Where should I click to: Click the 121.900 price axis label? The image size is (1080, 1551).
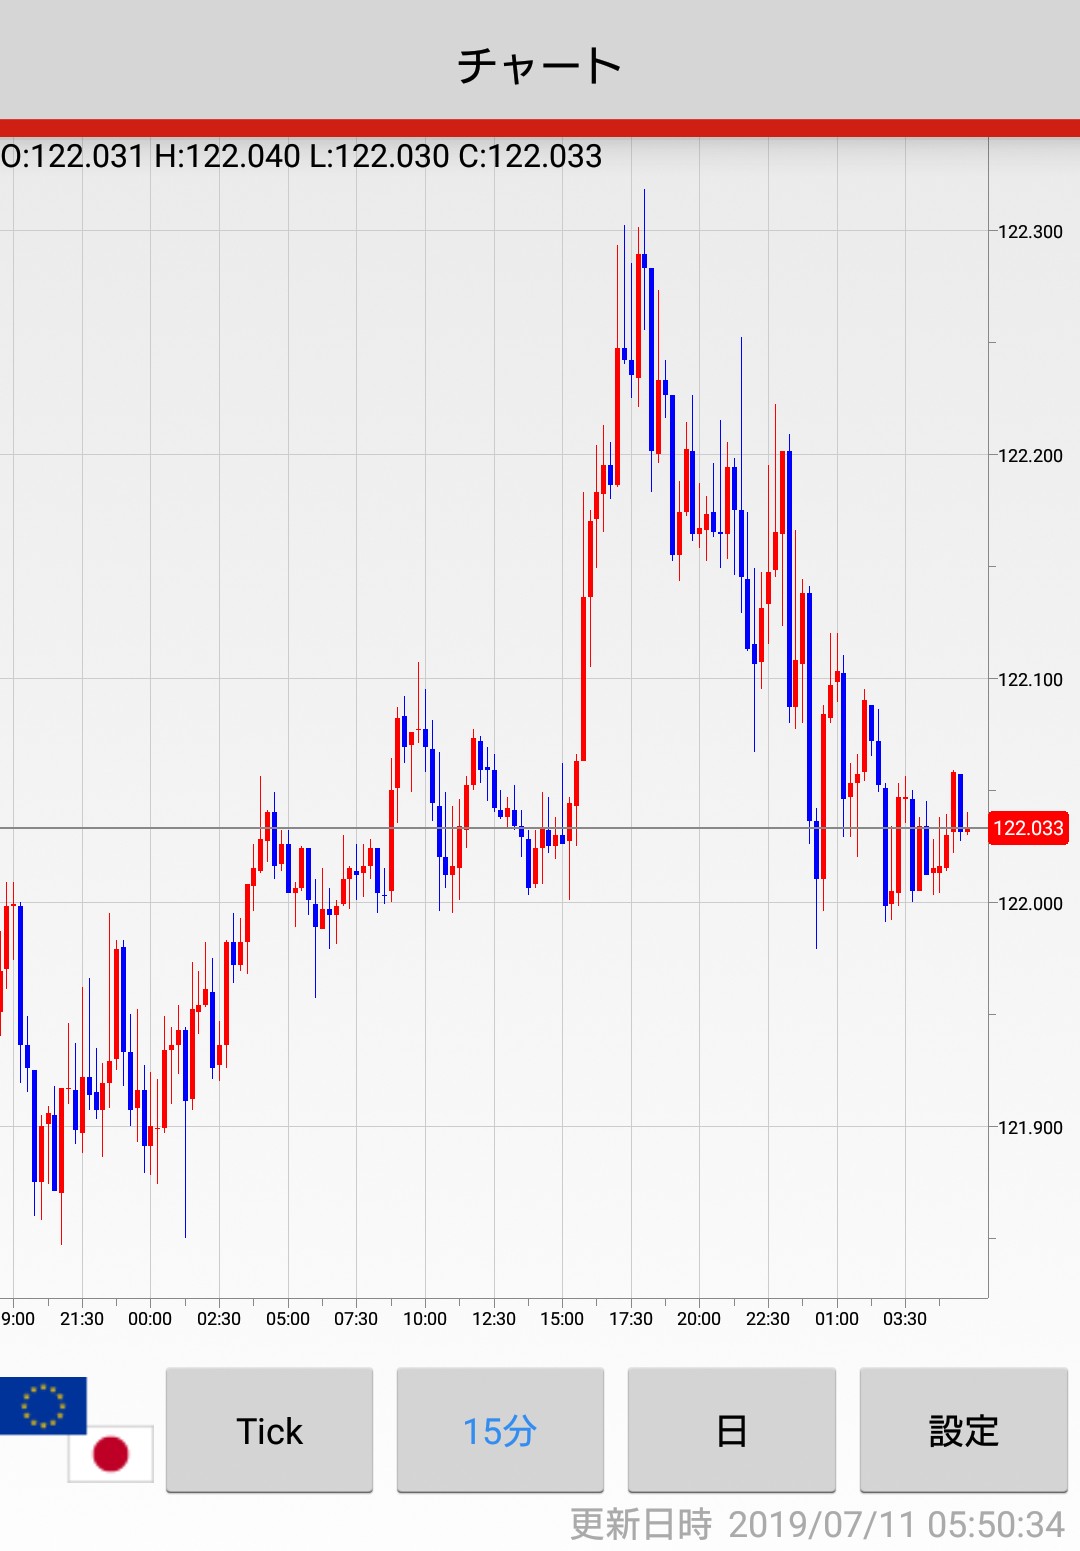pyautogui.click(x=1030, y=1128)
